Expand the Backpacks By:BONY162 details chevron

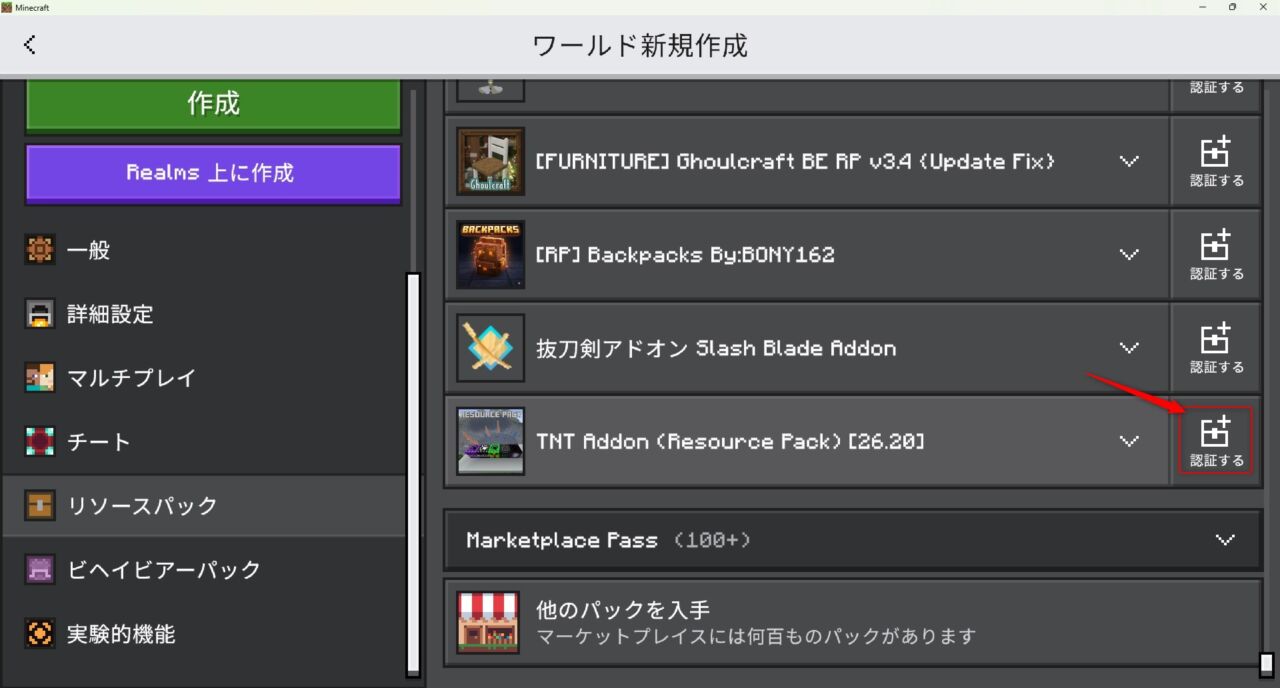1129,254
